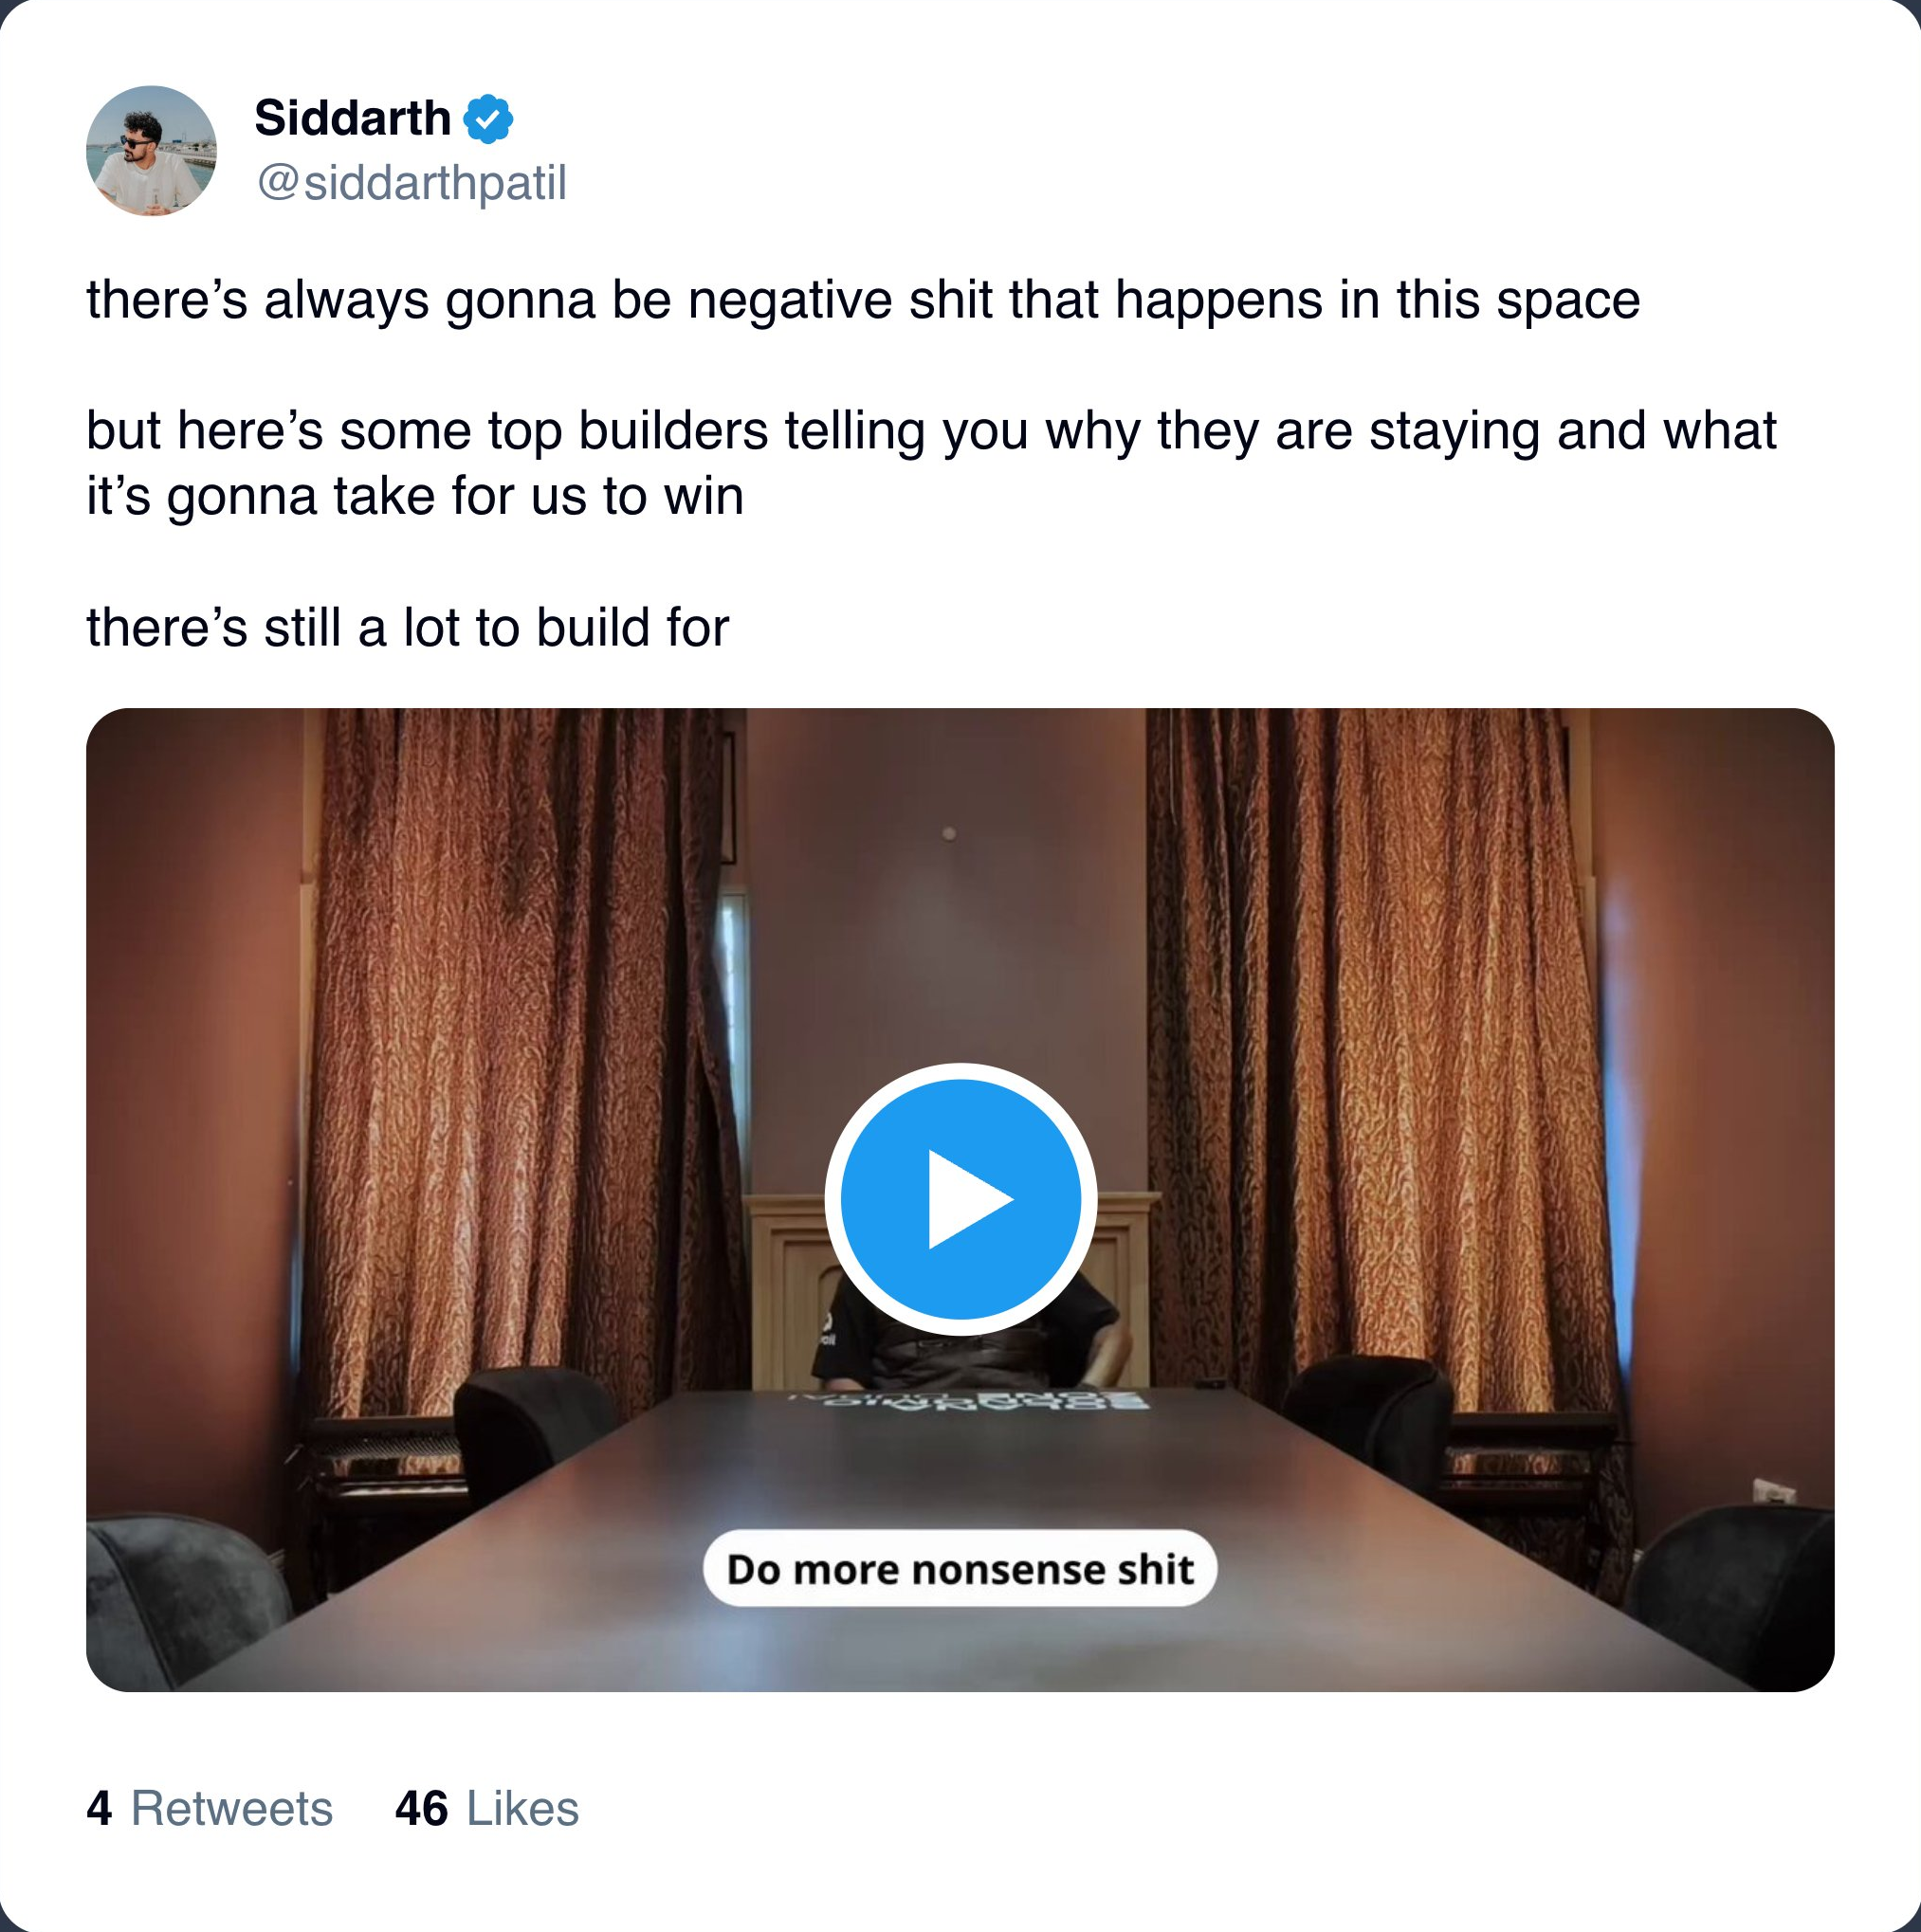Screen dimensions: 1921x1932
Task: Click the likes count number 46
Action: (421, 1808)
